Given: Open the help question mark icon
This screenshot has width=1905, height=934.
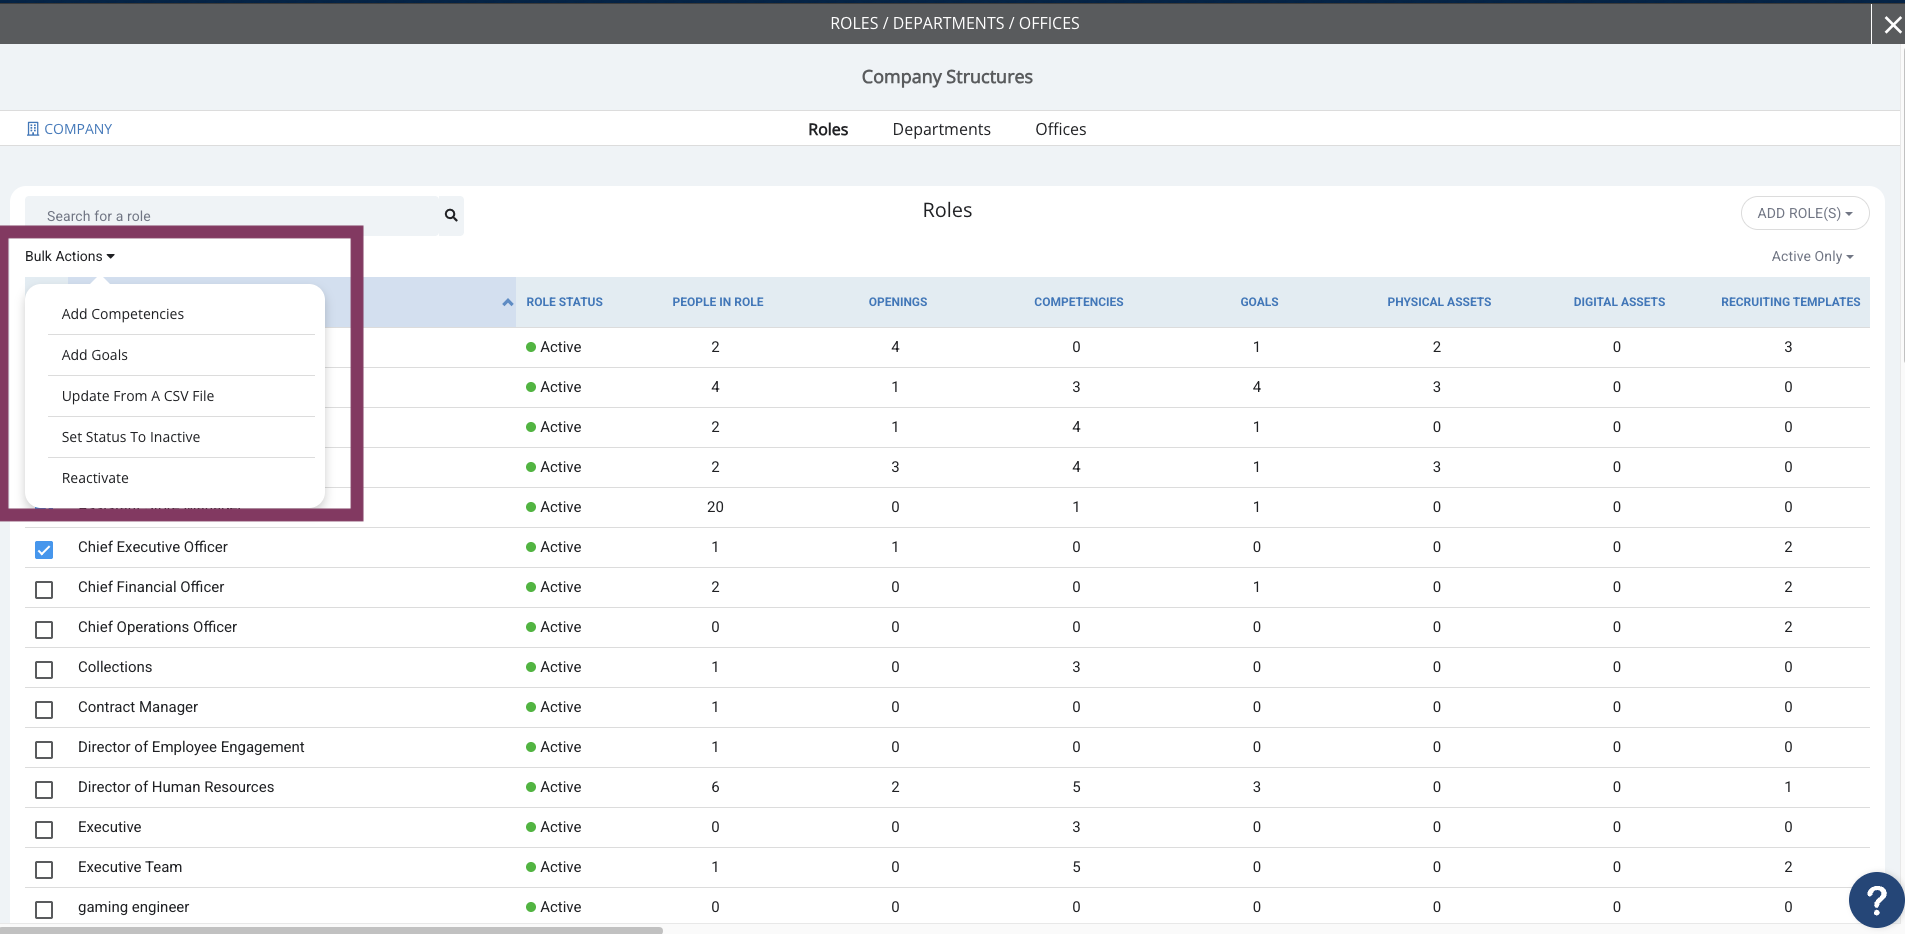Looking at the screenshot, I should pos(1876,900).
